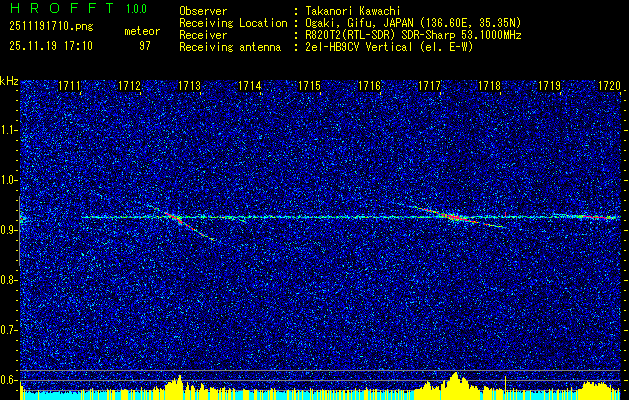Screen dimensions: 629x400
Task: Click the date stamp 25.11.19 17:10
Action: pyautogui.click(x=51, y=46)
